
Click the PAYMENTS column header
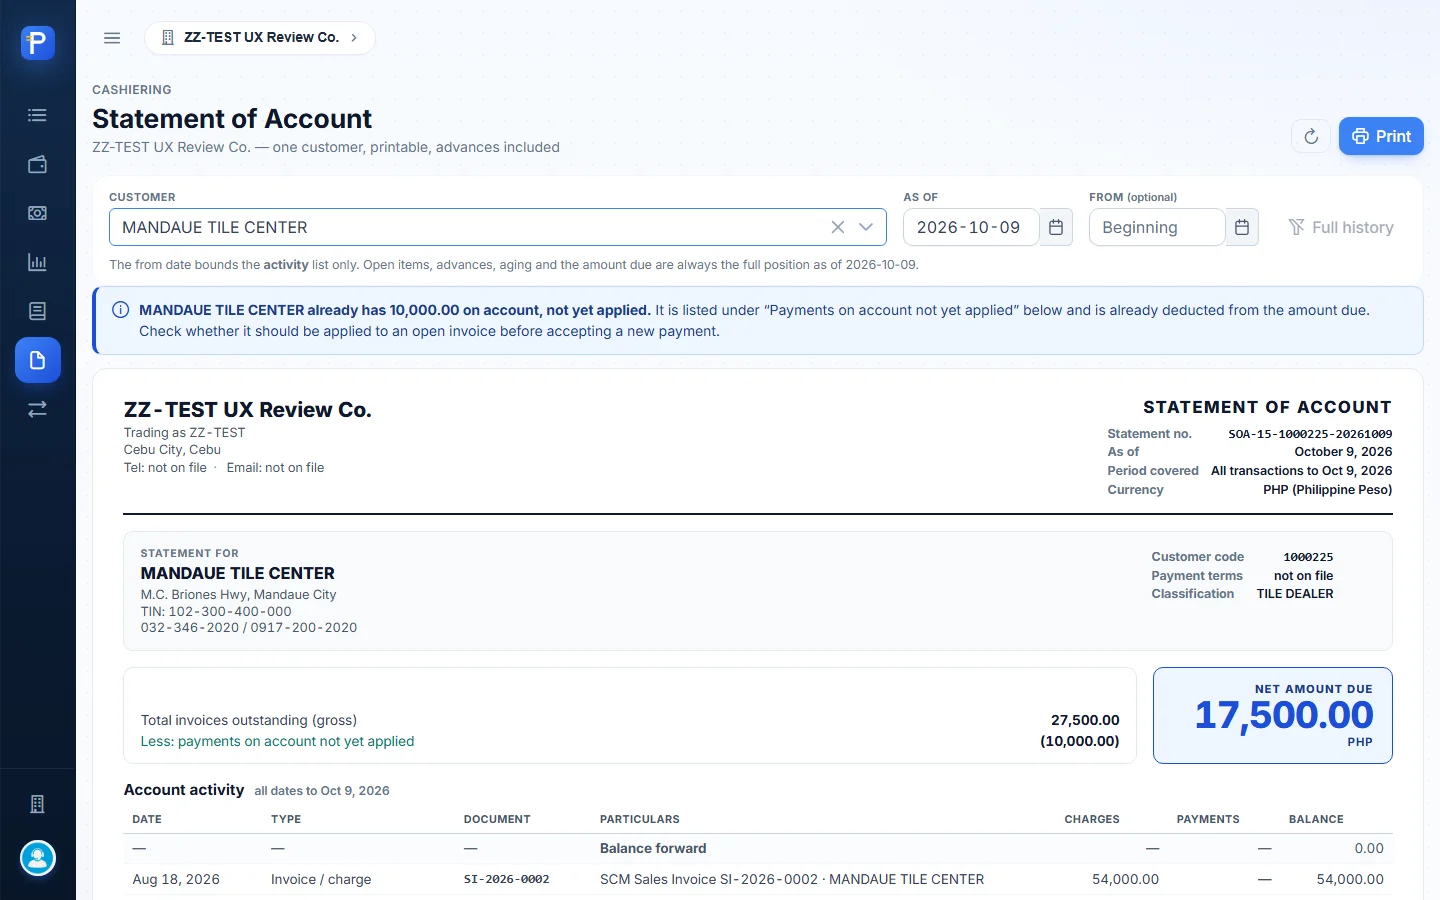point(1208,819)
